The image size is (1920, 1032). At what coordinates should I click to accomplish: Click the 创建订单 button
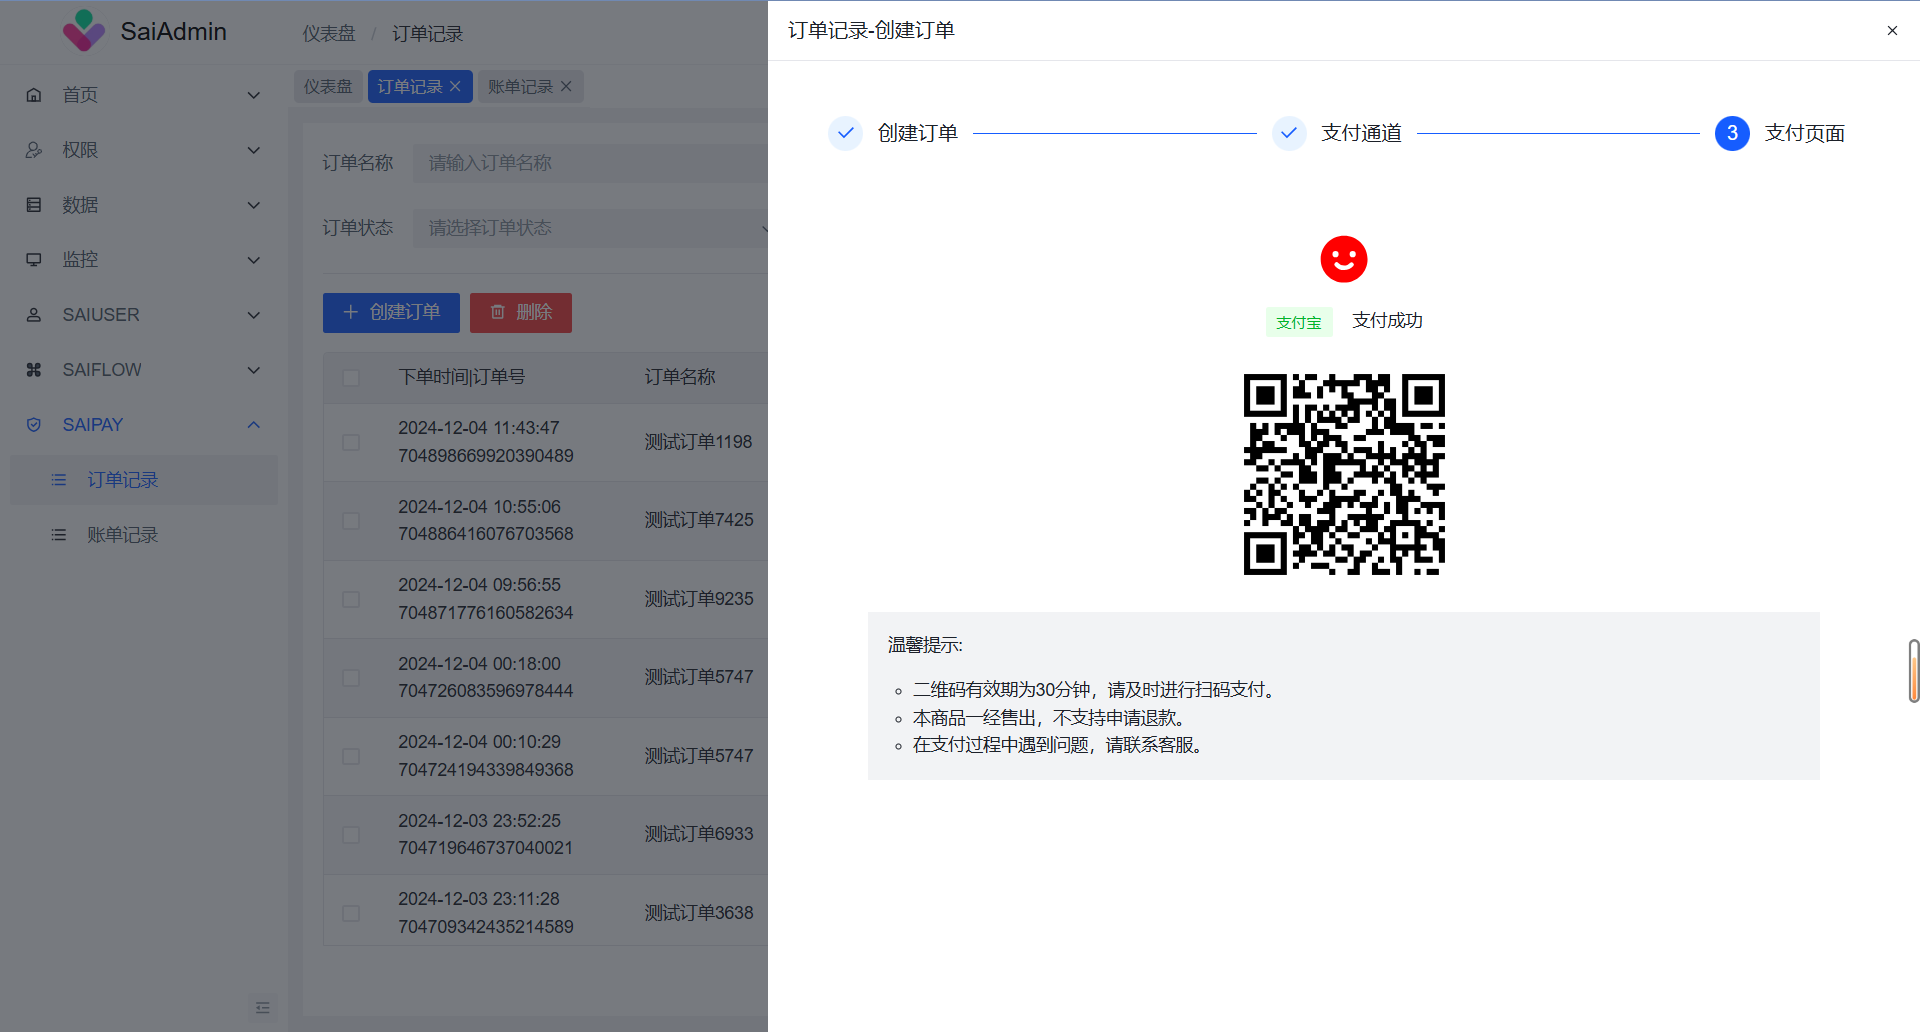click(x=391, y=313)
